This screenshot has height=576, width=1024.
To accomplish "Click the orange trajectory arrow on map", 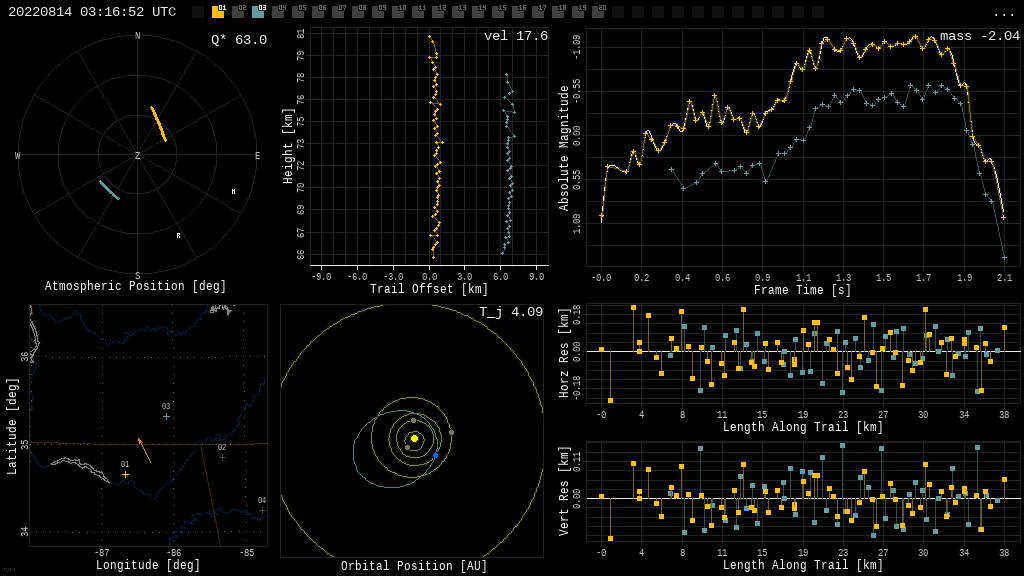I will click(x=144, y=450).
